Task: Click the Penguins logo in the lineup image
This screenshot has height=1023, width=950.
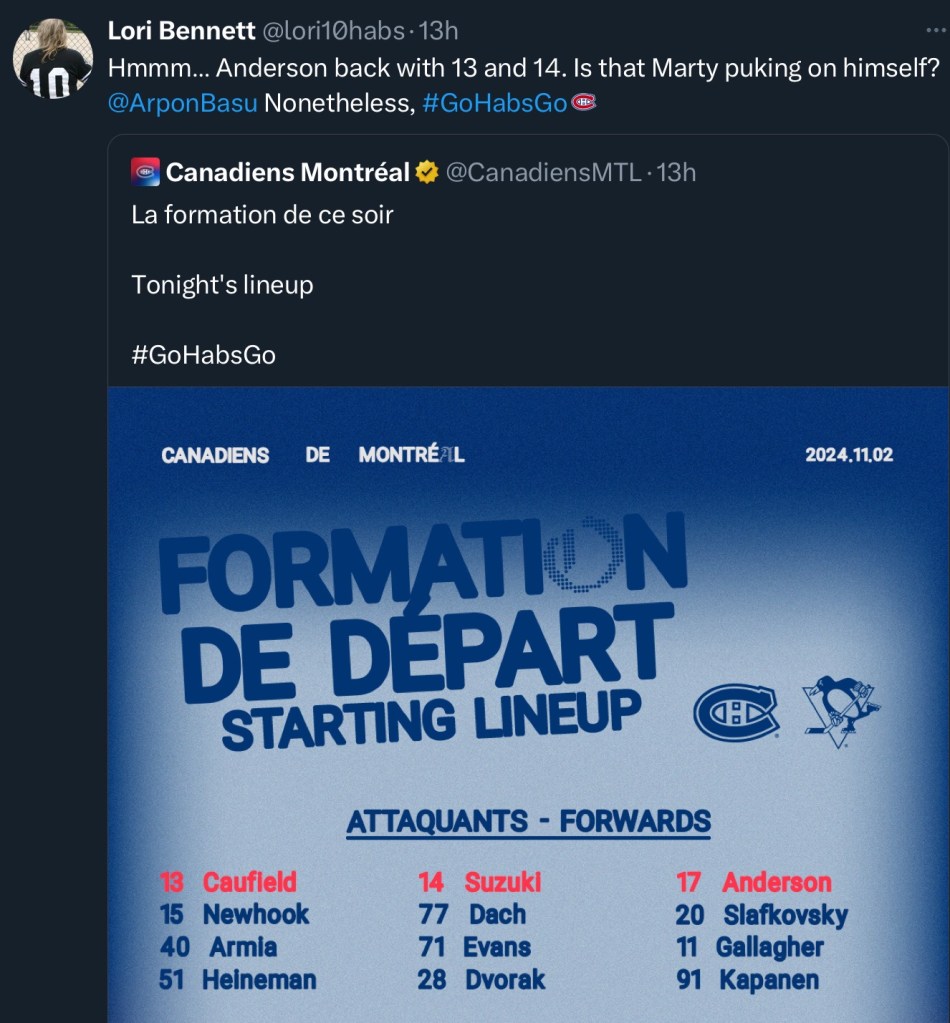Action: [x=840, y=710]
